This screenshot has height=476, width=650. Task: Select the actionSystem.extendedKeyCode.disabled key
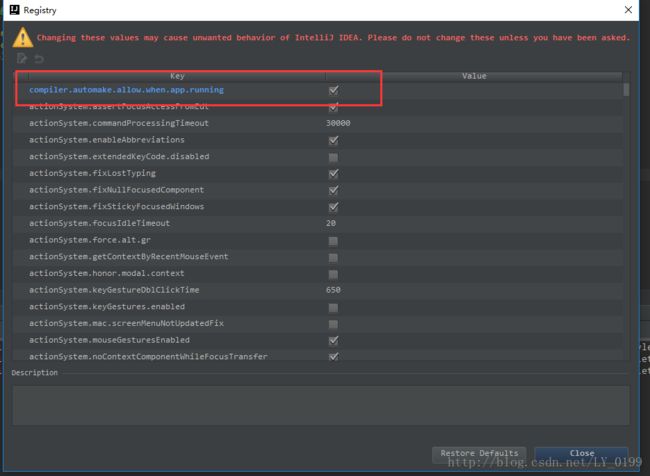tap(119, 157)
